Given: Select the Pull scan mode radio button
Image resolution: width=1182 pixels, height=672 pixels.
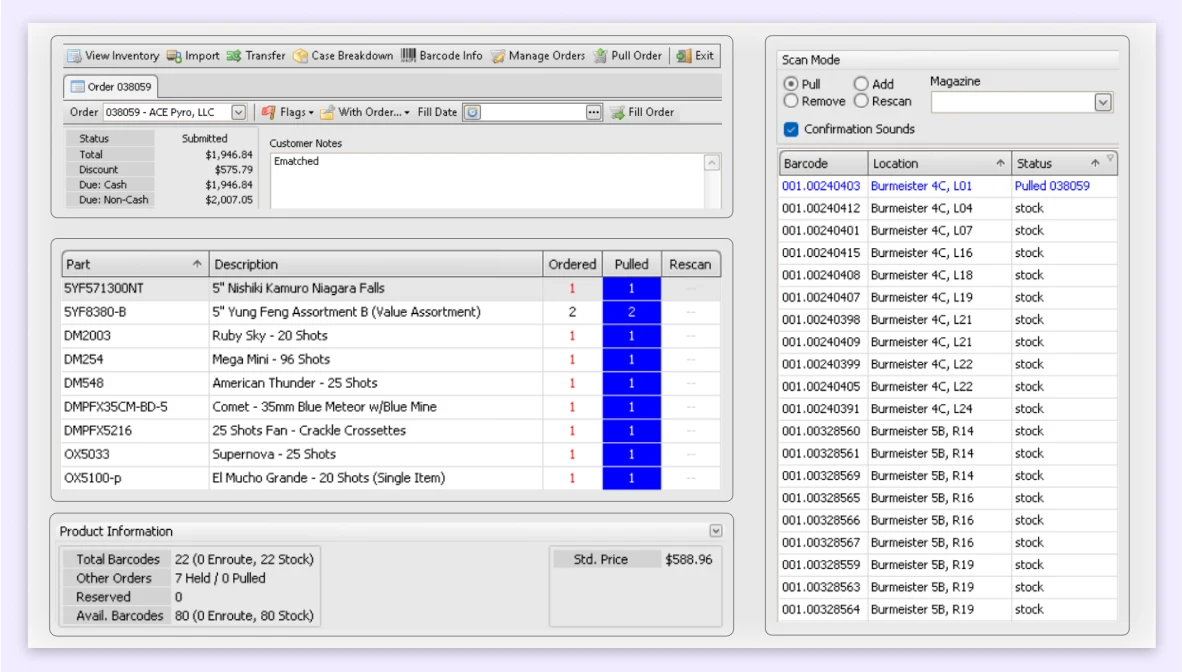Looking at the screenshot, I should pyautogui.click(x=791, y=84).
